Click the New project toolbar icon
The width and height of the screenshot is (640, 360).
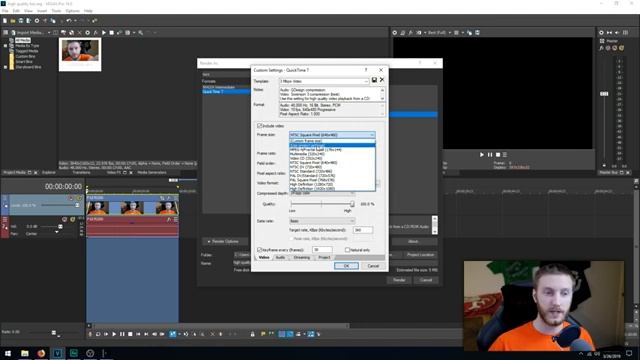(x=5, y=21)
